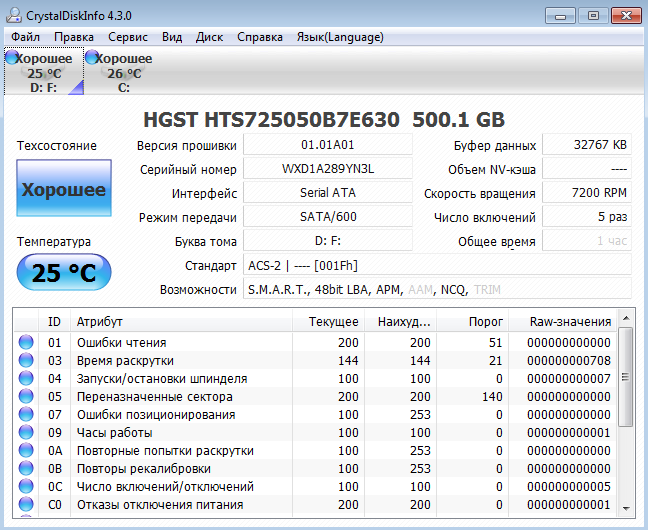Click raw value 000000000005
The height and width of the screenshot is (530, 648).
click(x=569, y=486)
